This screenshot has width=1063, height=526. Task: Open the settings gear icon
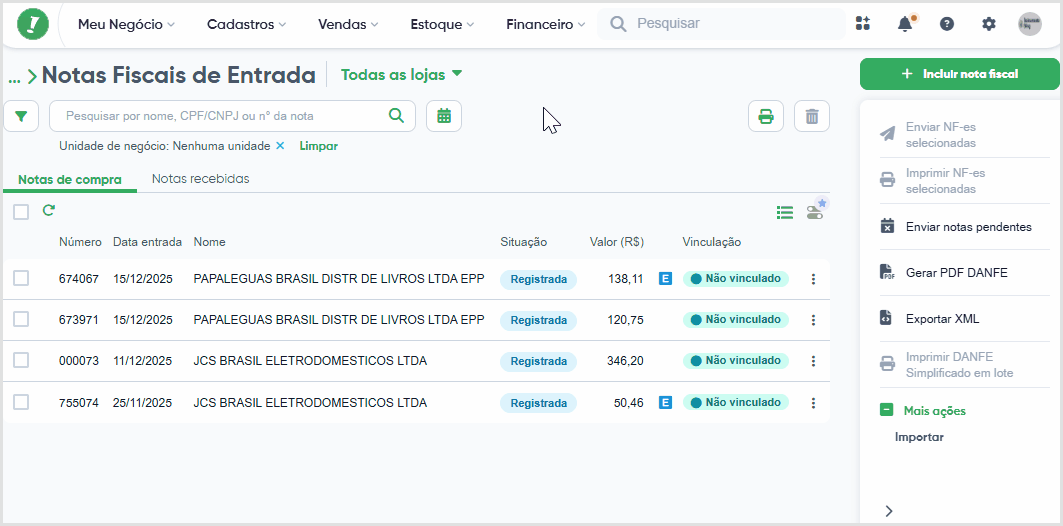tap(989, 24)
